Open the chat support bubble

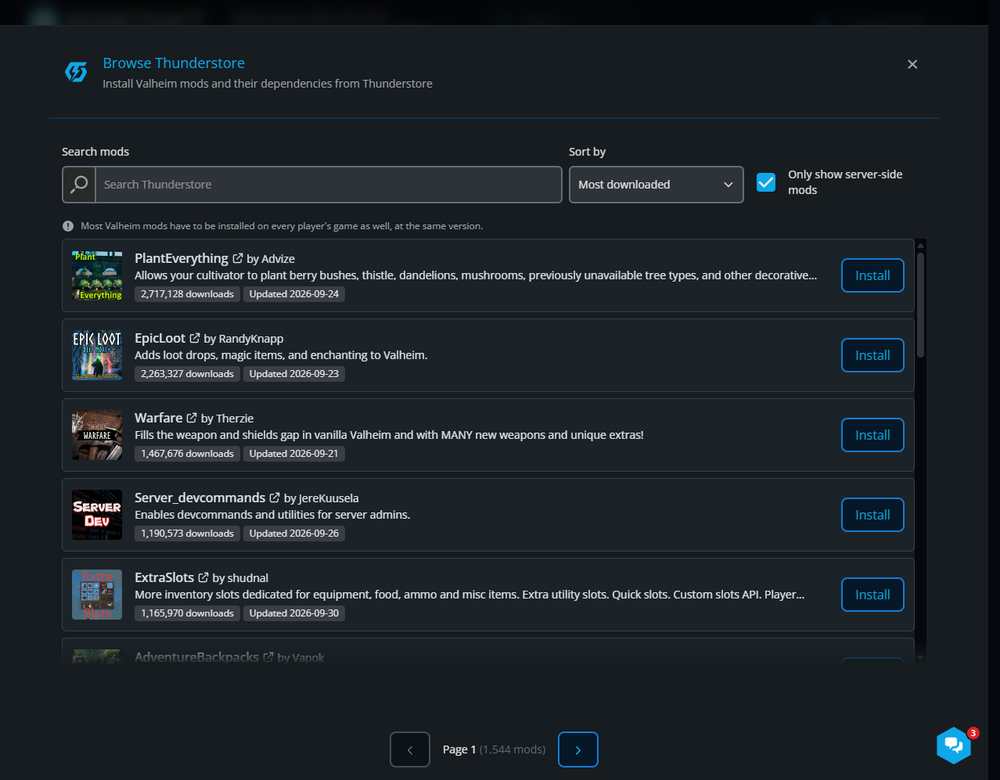coord(953,744)
